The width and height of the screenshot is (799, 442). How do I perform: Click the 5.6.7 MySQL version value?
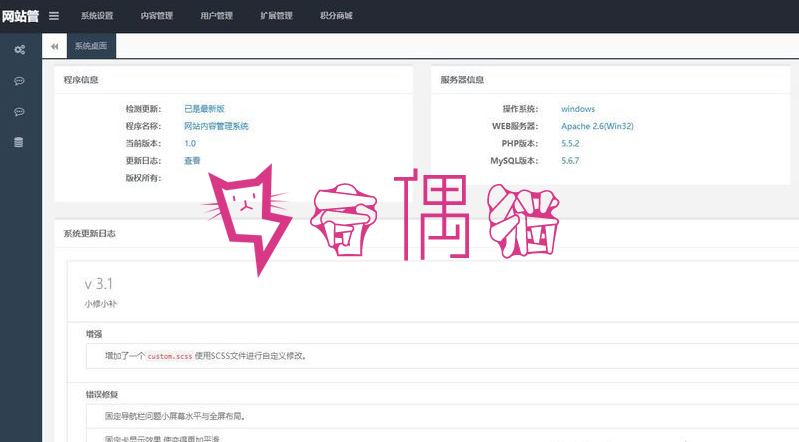coord(570,161)
